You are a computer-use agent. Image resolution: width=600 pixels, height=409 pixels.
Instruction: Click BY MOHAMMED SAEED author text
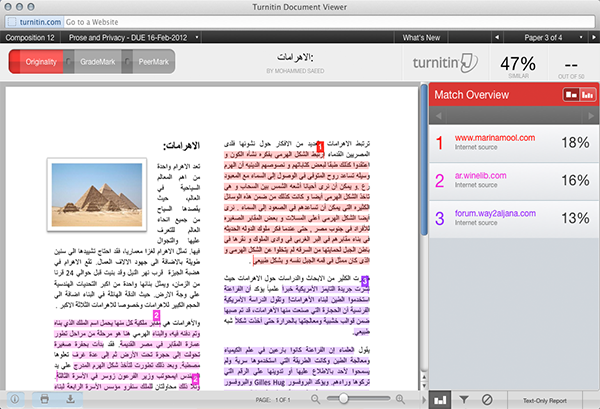coord(295,71)
